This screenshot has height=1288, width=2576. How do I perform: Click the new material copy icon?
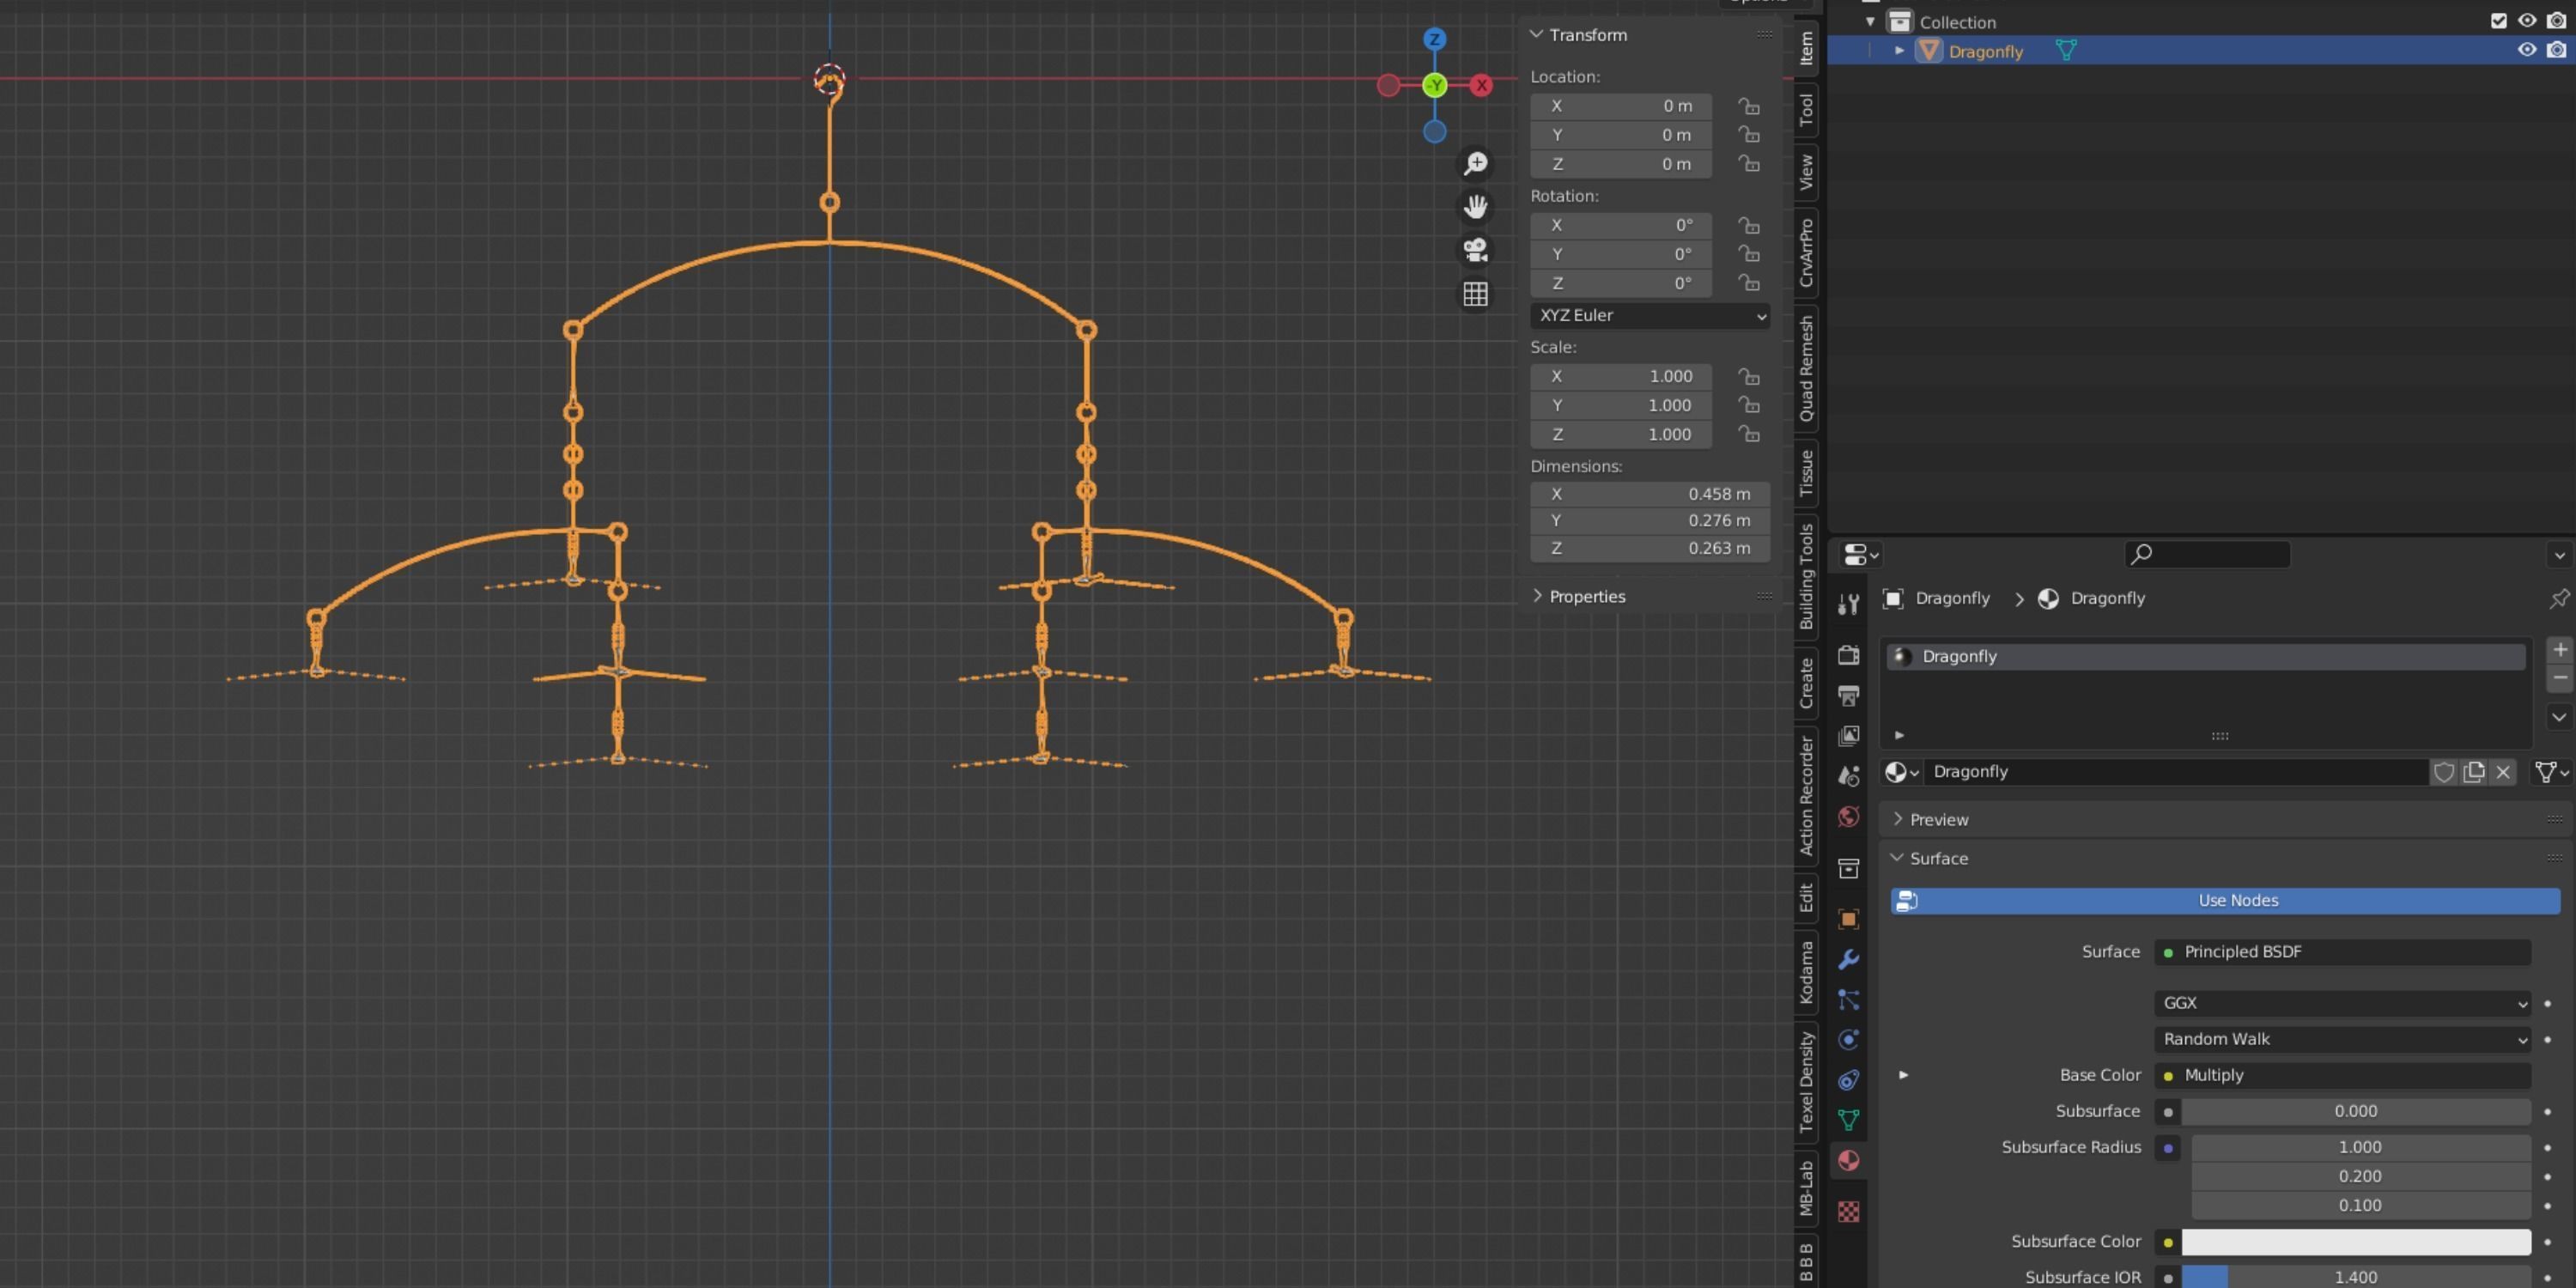click(x=2473, y=772)
